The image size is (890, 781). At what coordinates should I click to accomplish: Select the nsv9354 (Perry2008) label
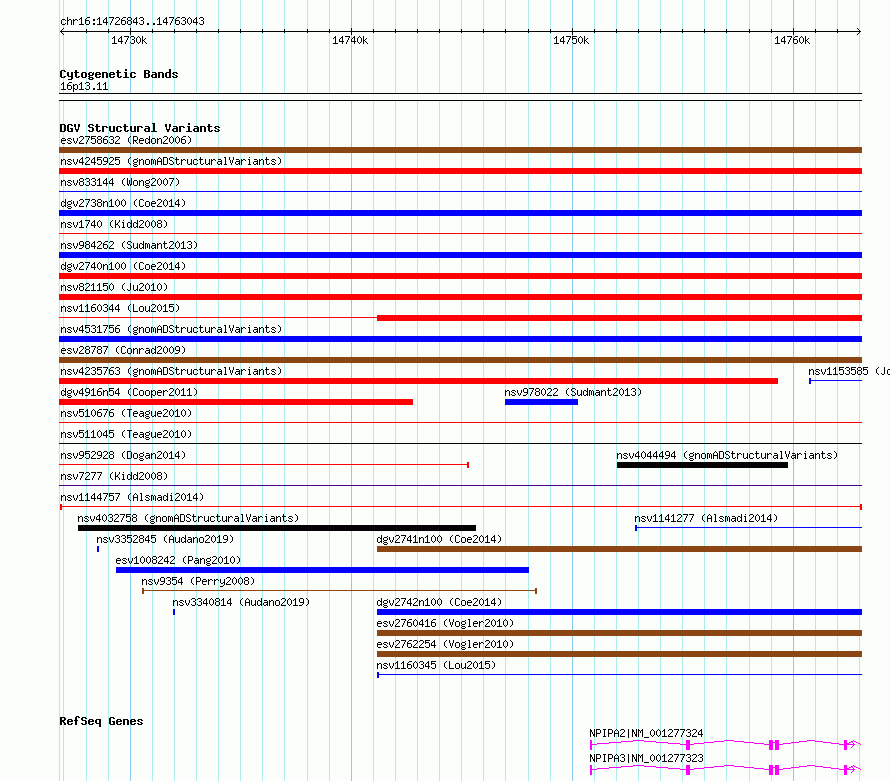(198, 581)
